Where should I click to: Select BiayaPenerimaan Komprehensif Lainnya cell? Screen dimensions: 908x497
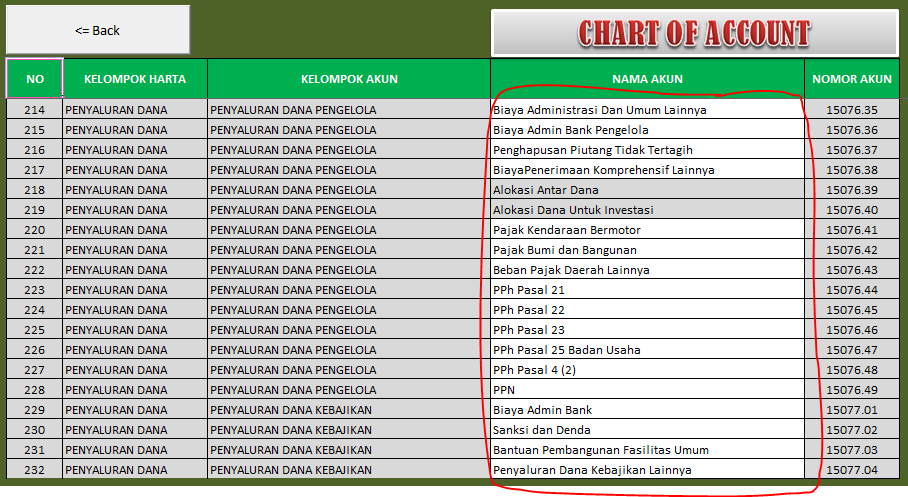click(x=647, y=170)
